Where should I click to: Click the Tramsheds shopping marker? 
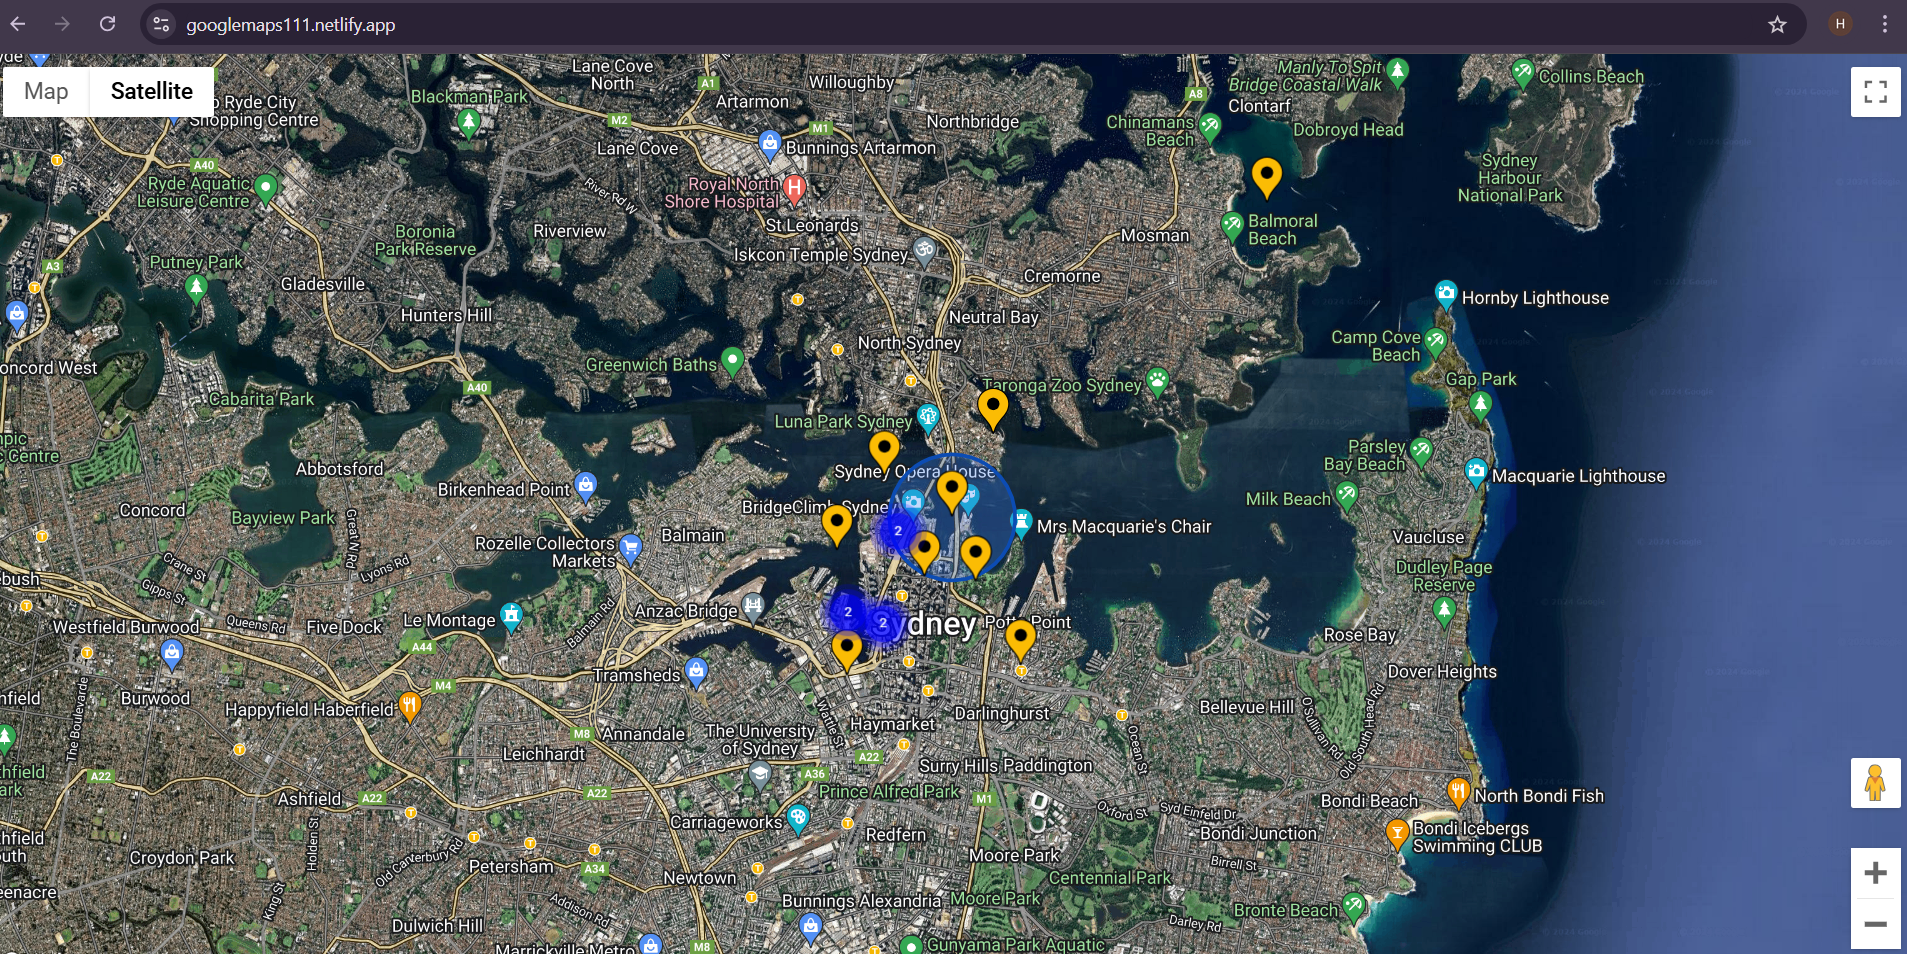coord(697,671)
